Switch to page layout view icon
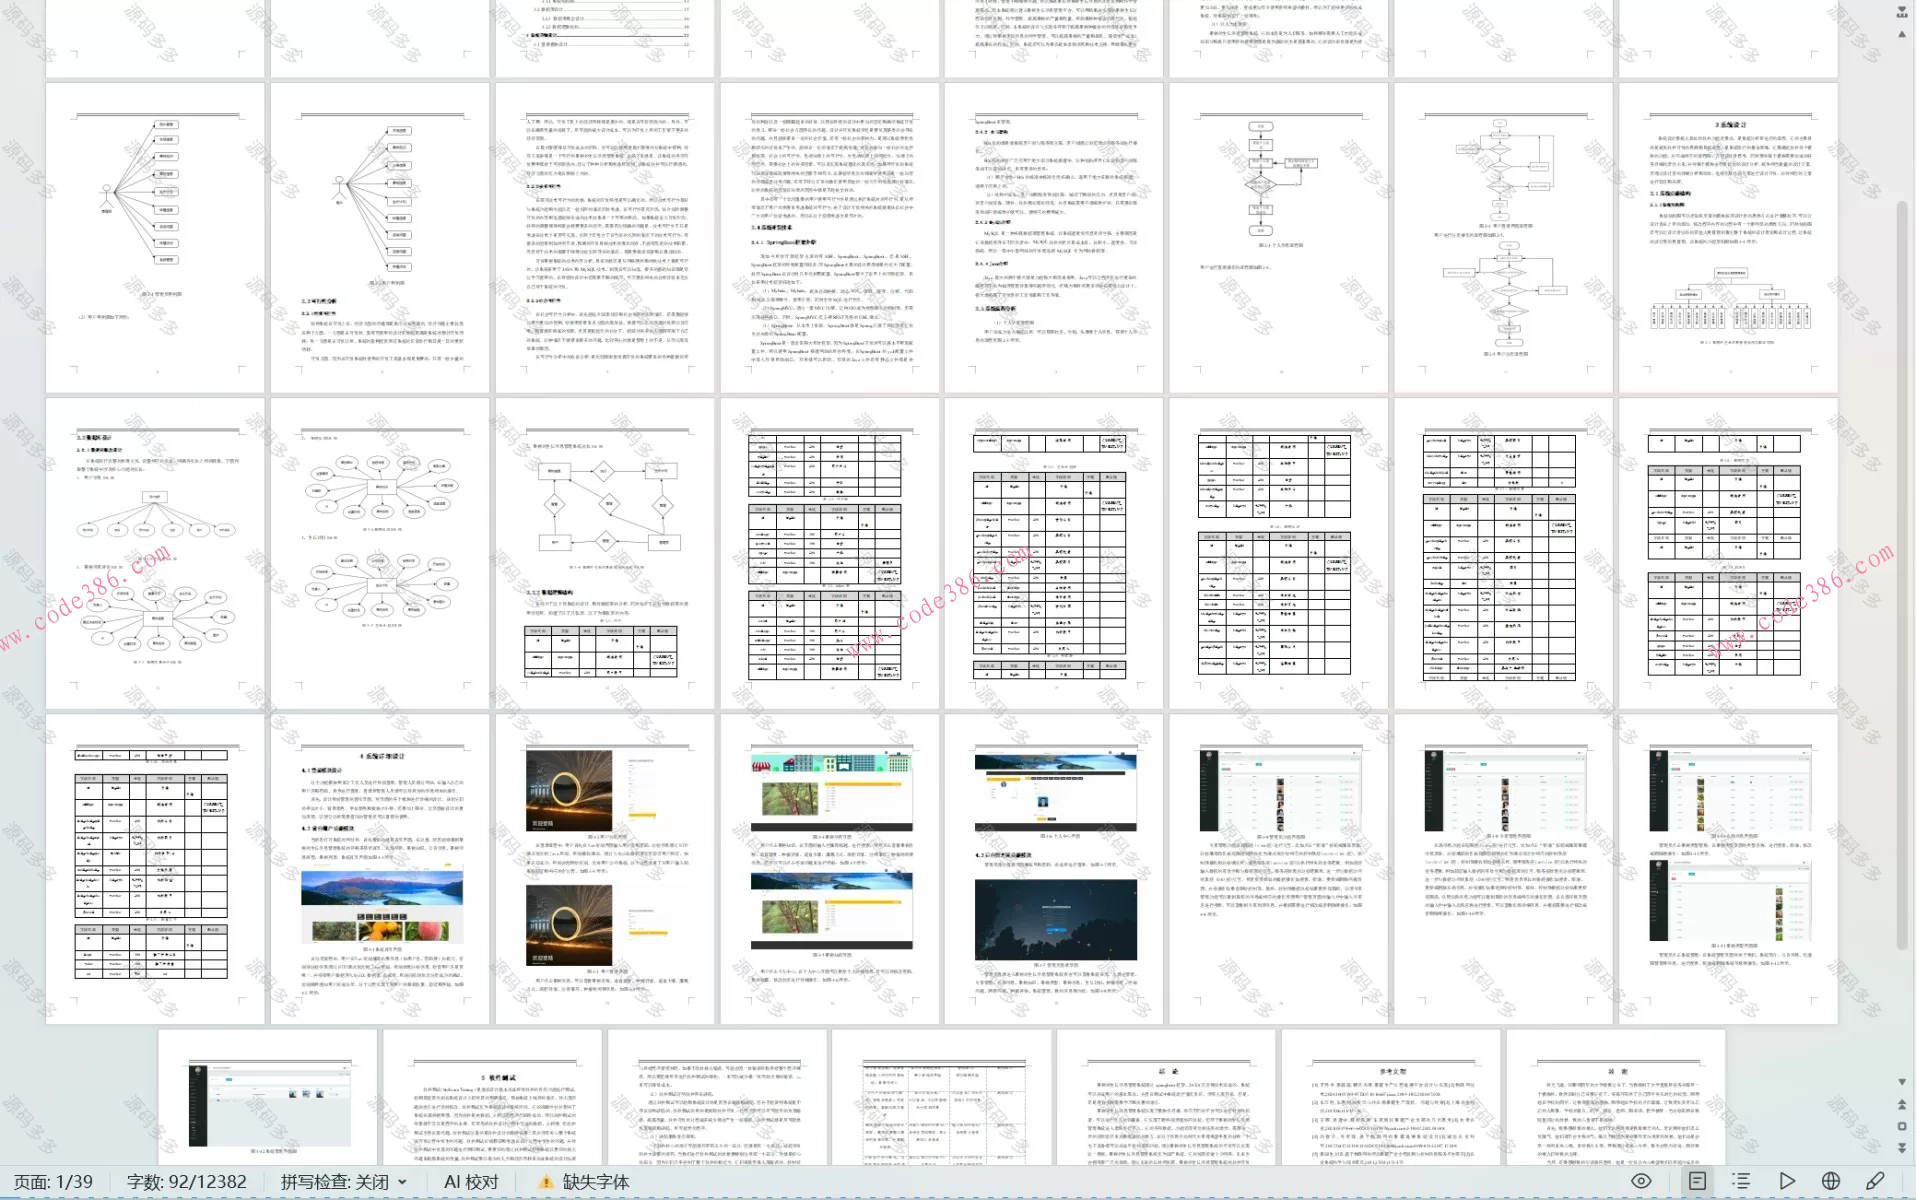Image resolution: width=1916 pixels, height=1200 pixels. (1697, 1181)
